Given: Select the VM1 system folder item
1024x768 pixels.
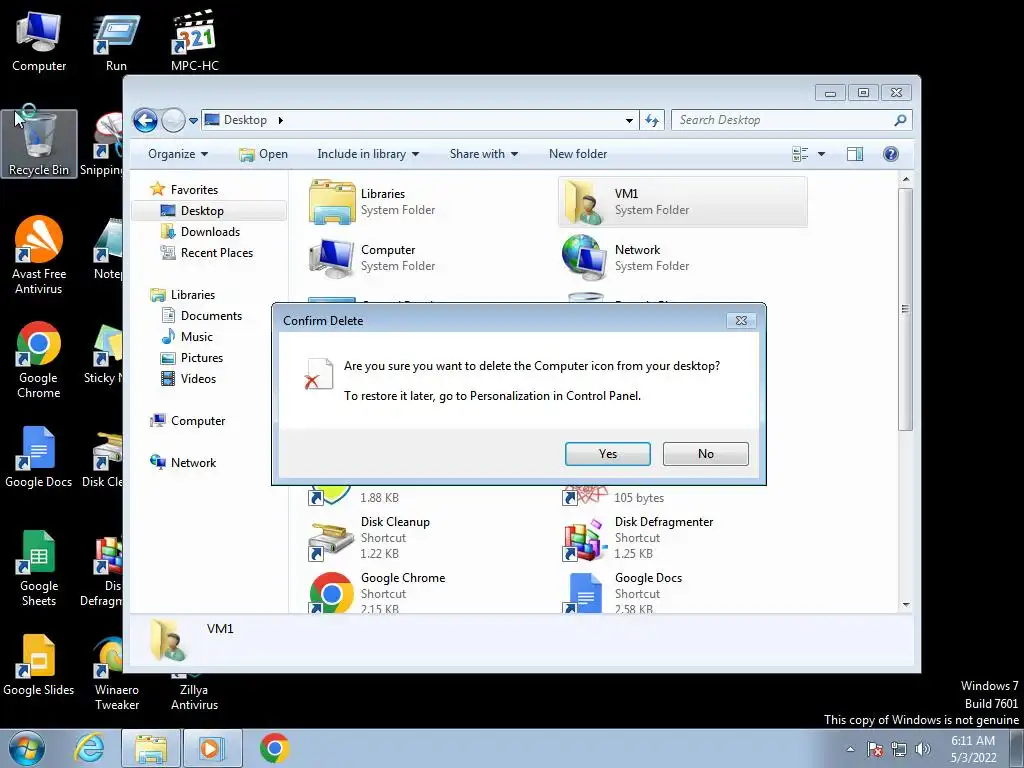Looking at the screenshot, I should click(x=682, y=202).
